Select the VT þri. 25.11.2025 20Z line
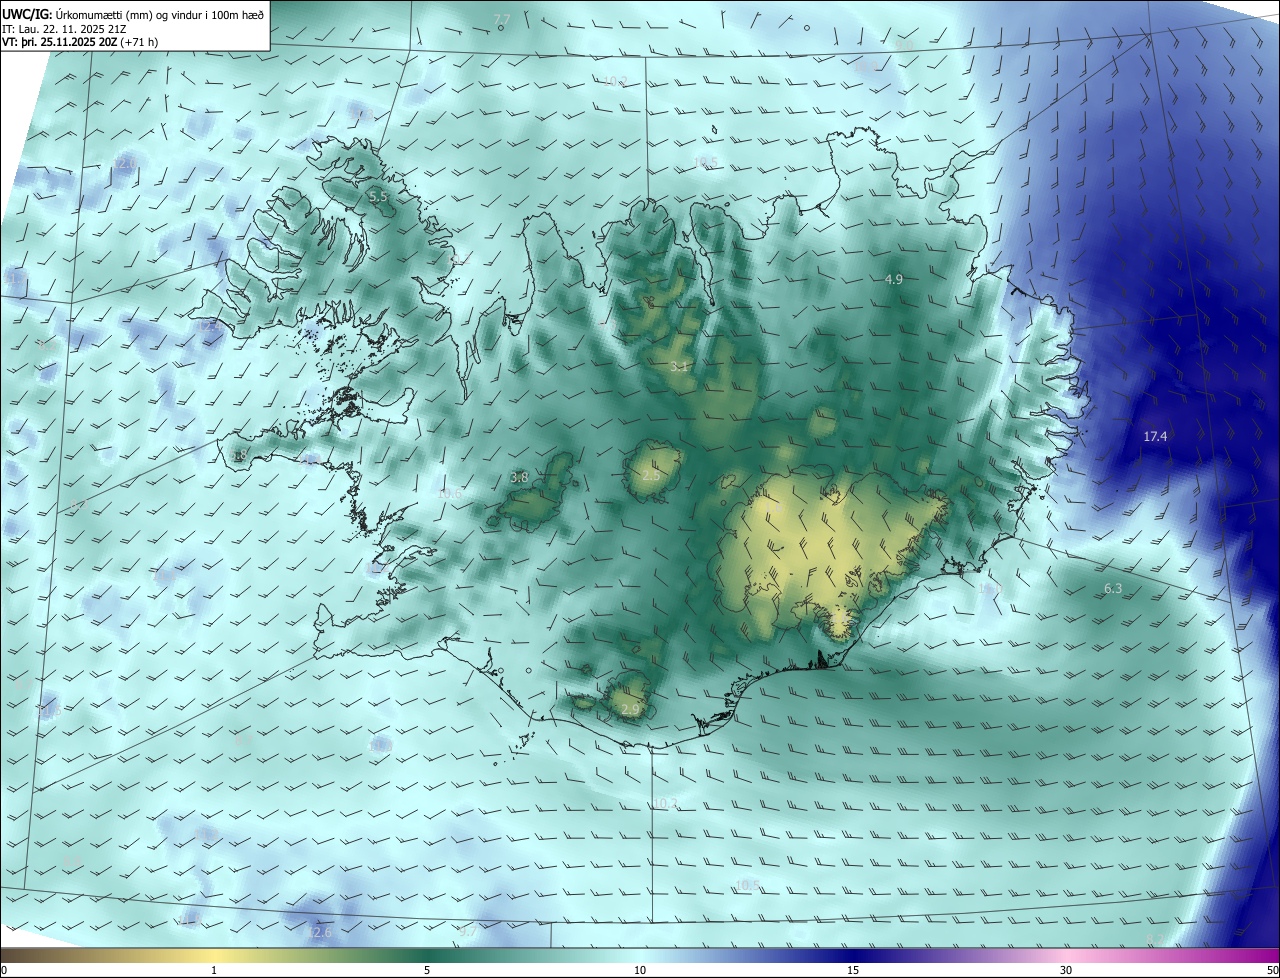This screenshot has width=1280, height=978. [80, 42]
